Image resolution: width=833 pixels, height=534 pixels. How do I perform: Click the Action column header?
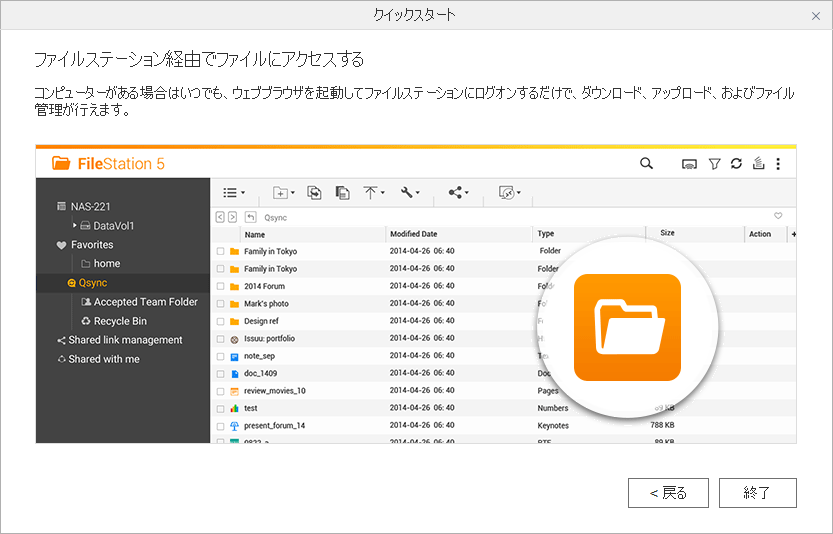[x=760, y=234]
